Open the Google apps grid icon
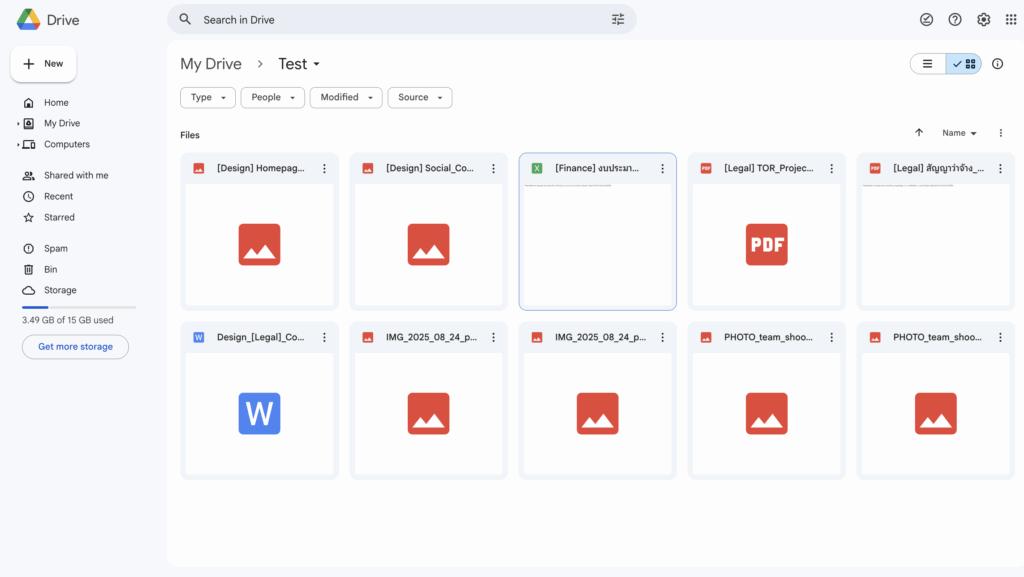Screen dimensions: 1024x577 click(1011, 20)
